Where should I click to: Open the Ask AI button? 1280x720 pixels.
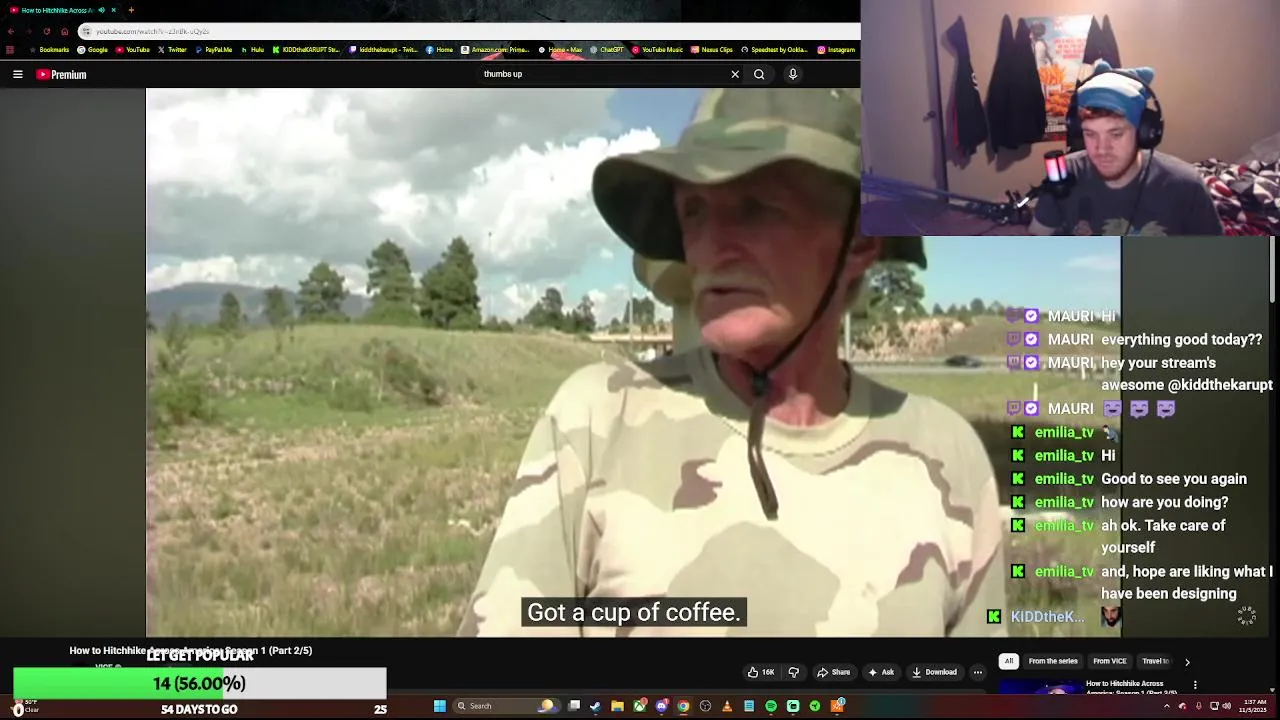coord(881,672)
